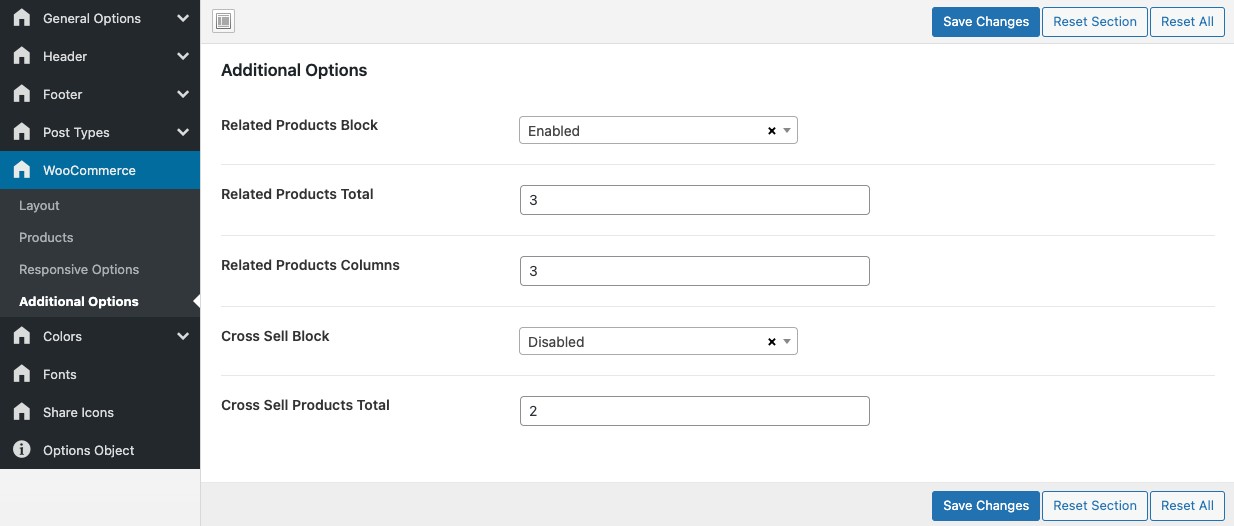The image size is (1234, 526).
Task: Select the Products submenu item
Action: (46, 237)
